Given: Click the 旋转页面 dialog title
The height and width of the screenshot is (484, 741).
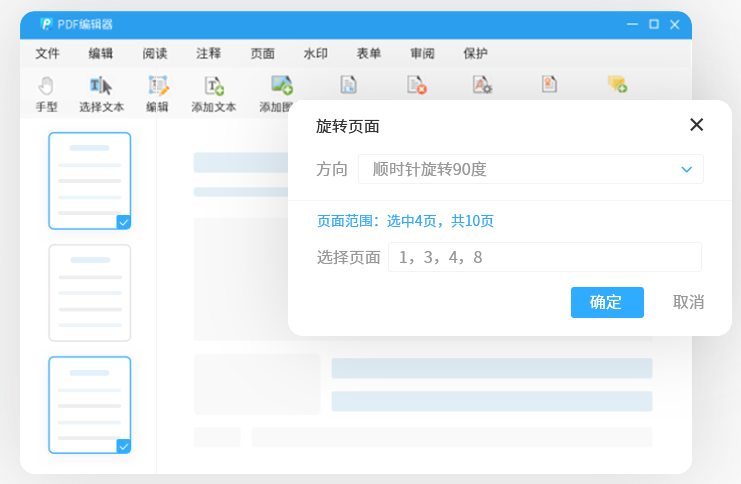Looking at the screenshot, I should pyautogui.click(x=347, y=127).
